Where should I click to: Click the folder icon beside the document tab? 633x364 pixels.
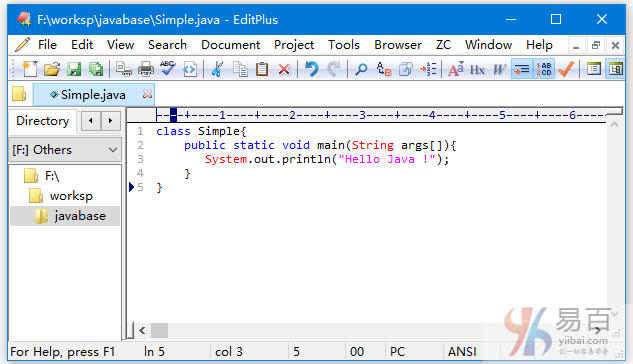19,94
